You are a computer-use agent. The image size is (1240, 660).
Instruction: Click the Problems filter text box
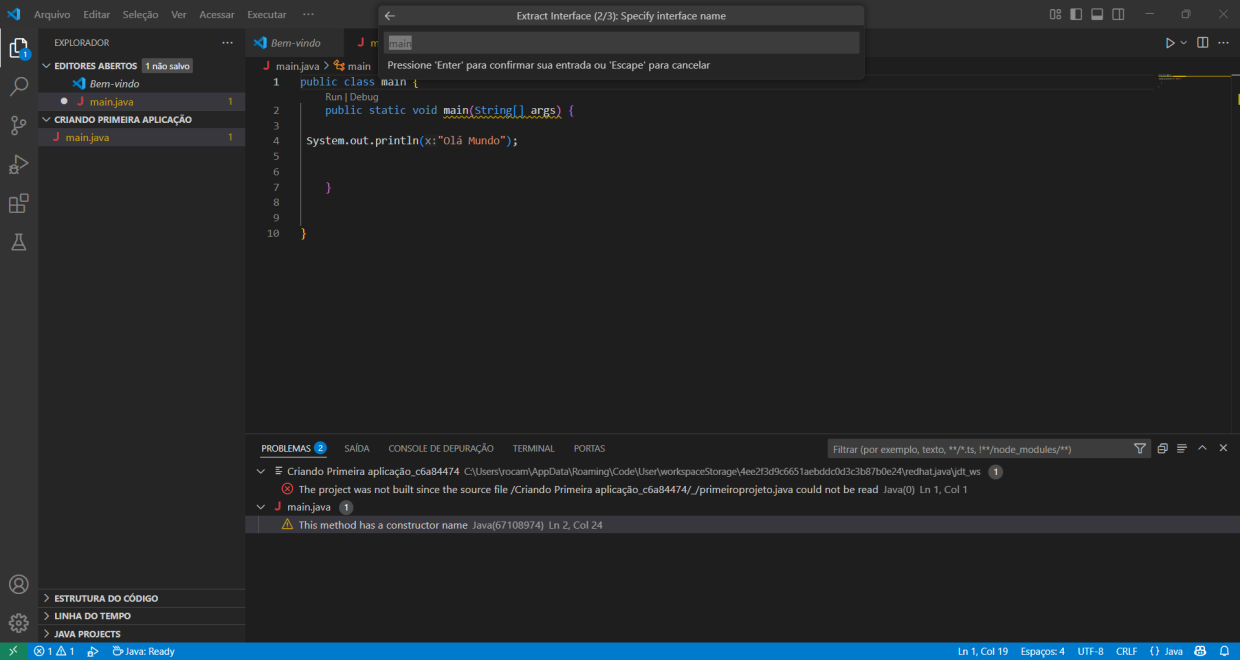coord(978,449)
